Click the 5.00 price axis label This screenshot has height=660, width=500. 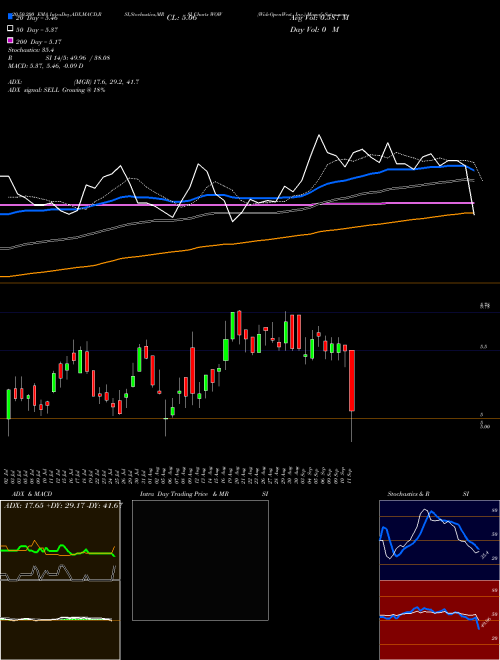coord(485,426)
